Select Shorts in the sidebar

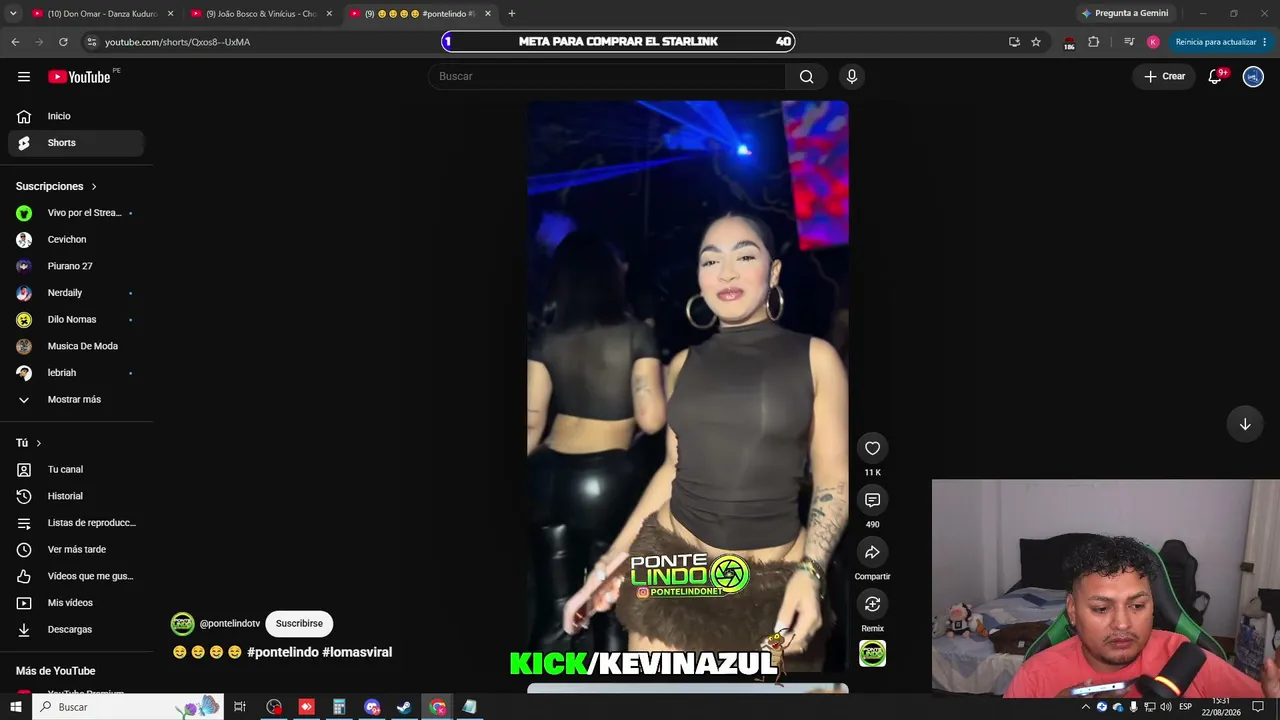click(76, 143)
